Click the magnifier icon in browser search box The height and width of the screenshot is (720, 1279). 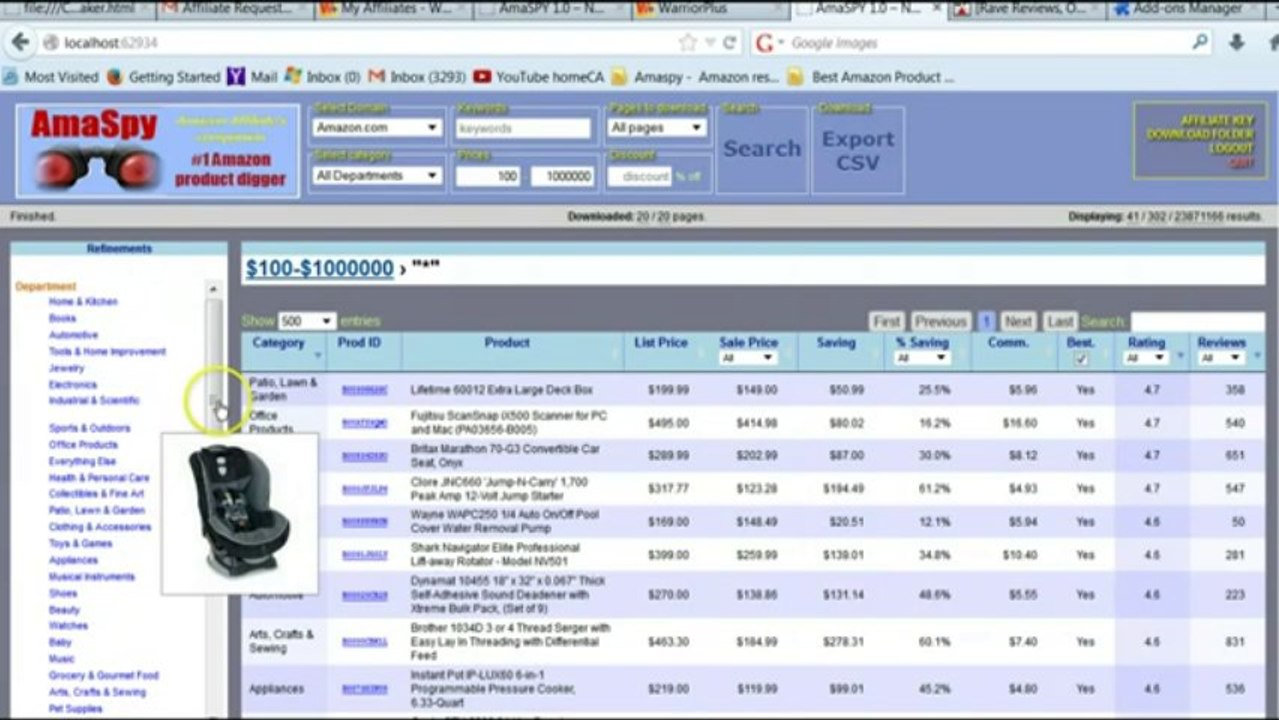(1200, 42)
